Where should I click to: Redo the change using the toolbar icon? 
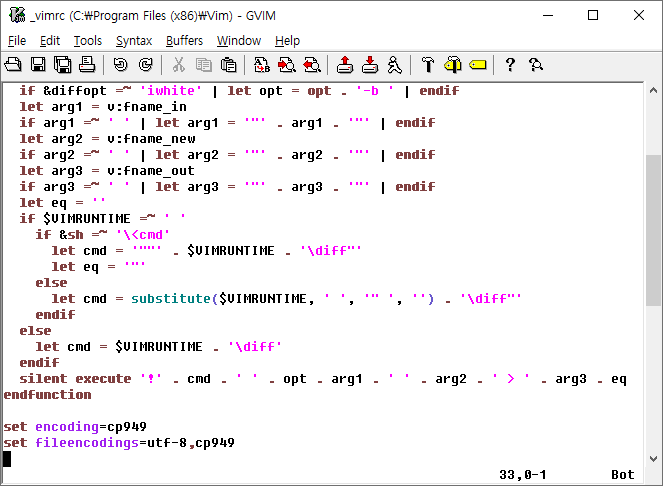(x=145, y=65)
